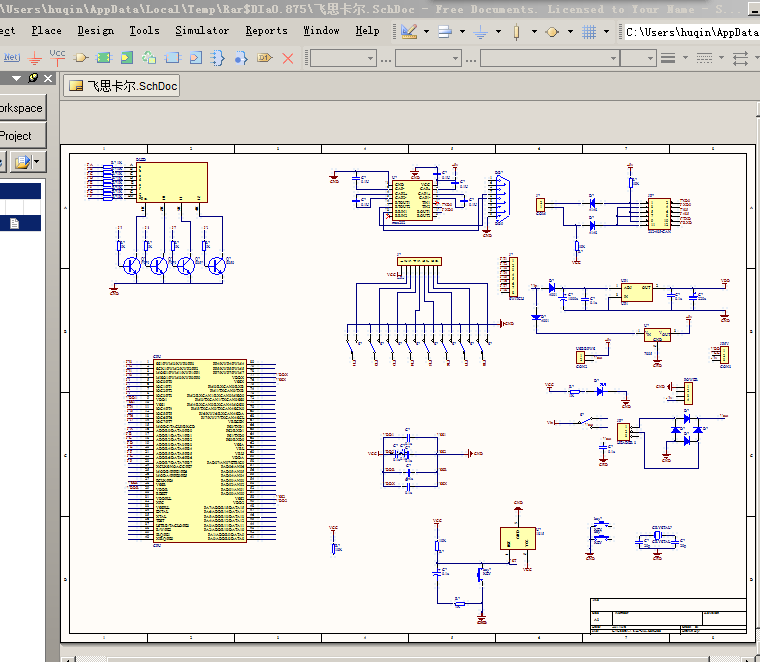Expand the simulation sources dropdown arrow
This screenshot has width=760, height=662.
[x=570, y=32]
